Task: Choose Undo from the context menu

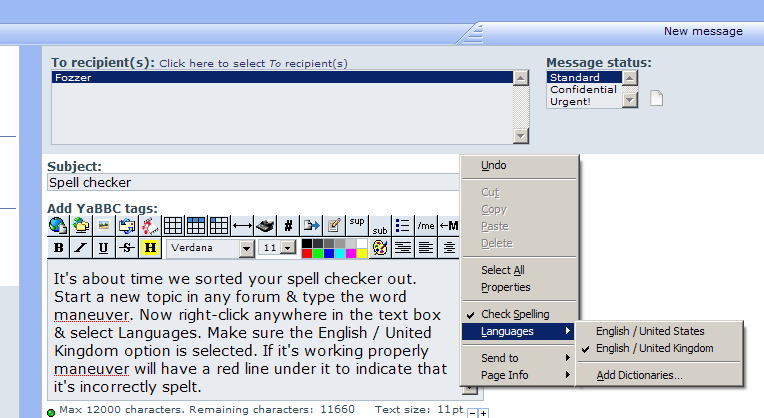Action: click(x=519, y=166)
